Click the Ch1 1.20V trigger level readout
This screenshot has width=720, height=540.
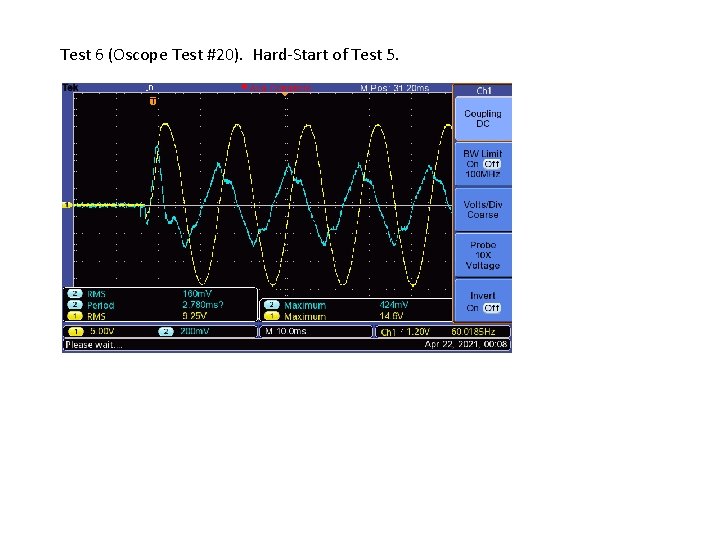click(405, 332)
